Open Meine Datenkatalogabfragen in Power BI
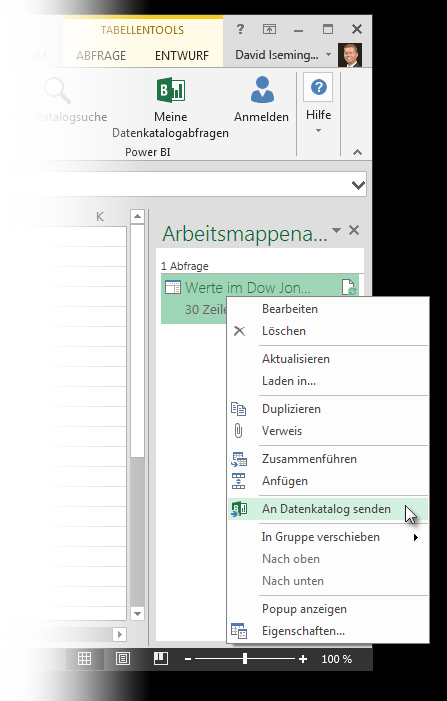This screenshot has width=447, height=701. (170, 107)
